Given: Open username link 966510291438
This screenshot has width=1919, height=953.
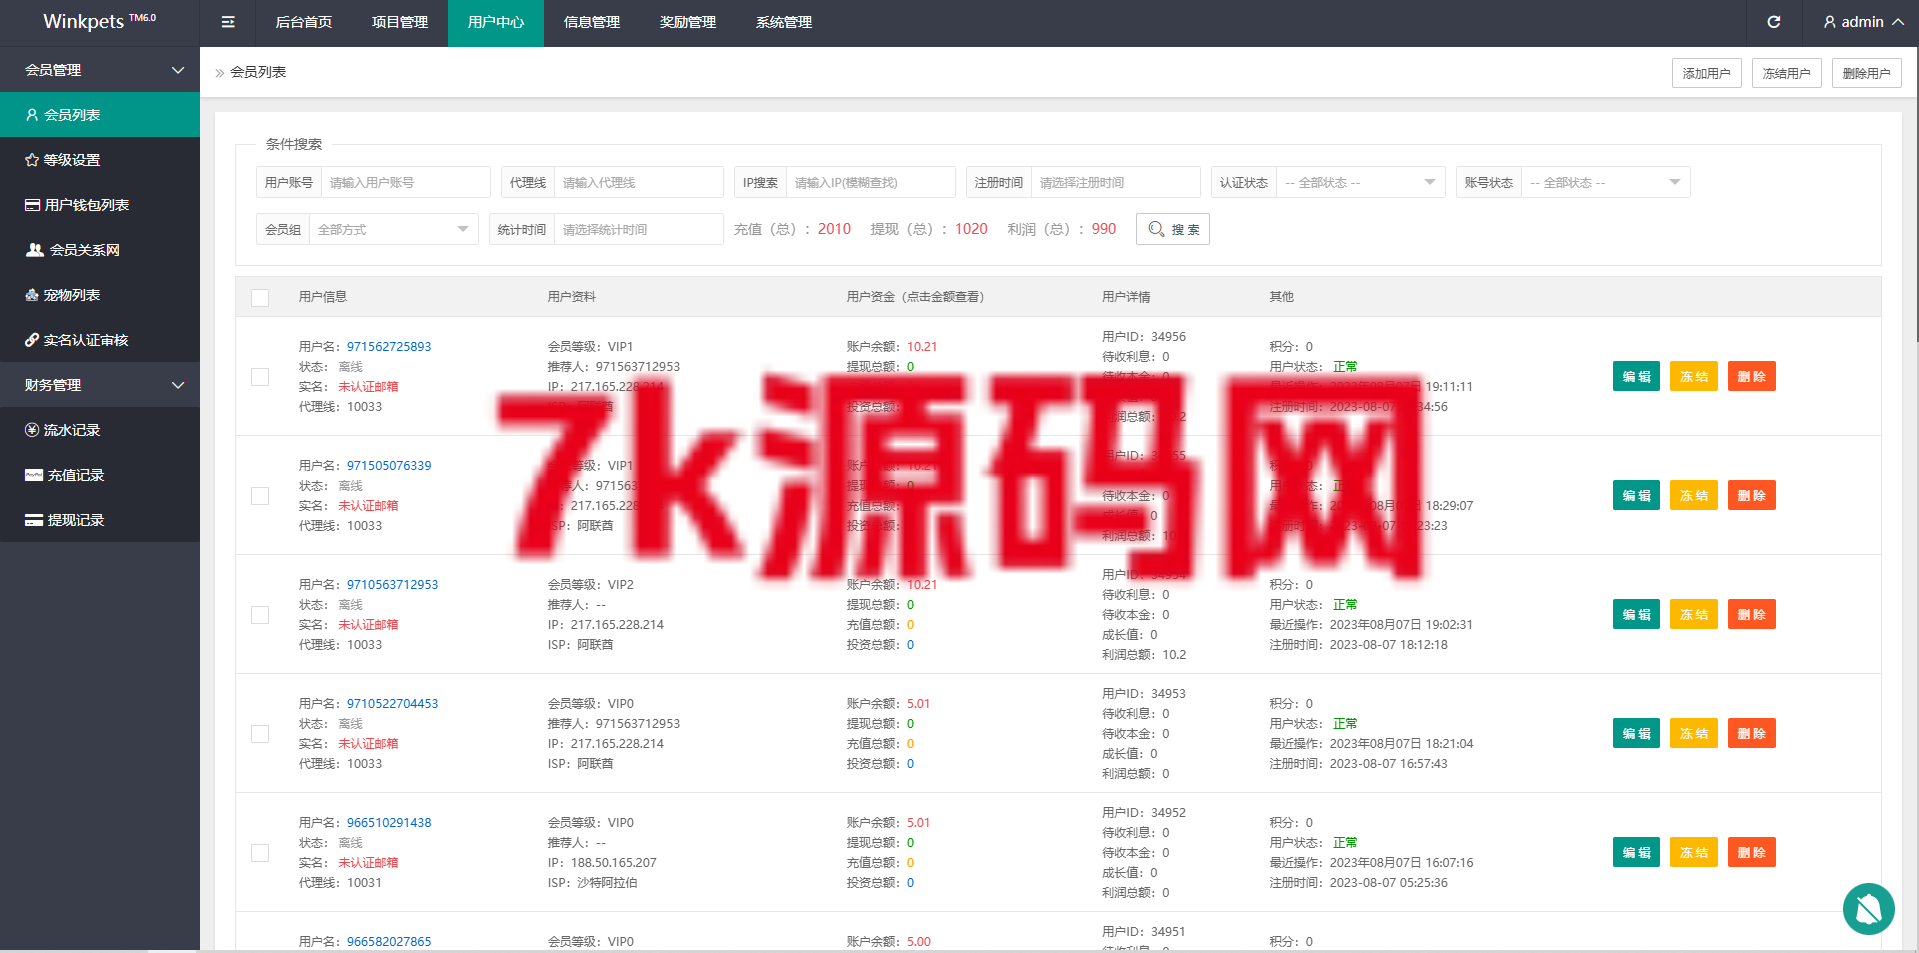Looking at the screenshot, I should point(389,823).
